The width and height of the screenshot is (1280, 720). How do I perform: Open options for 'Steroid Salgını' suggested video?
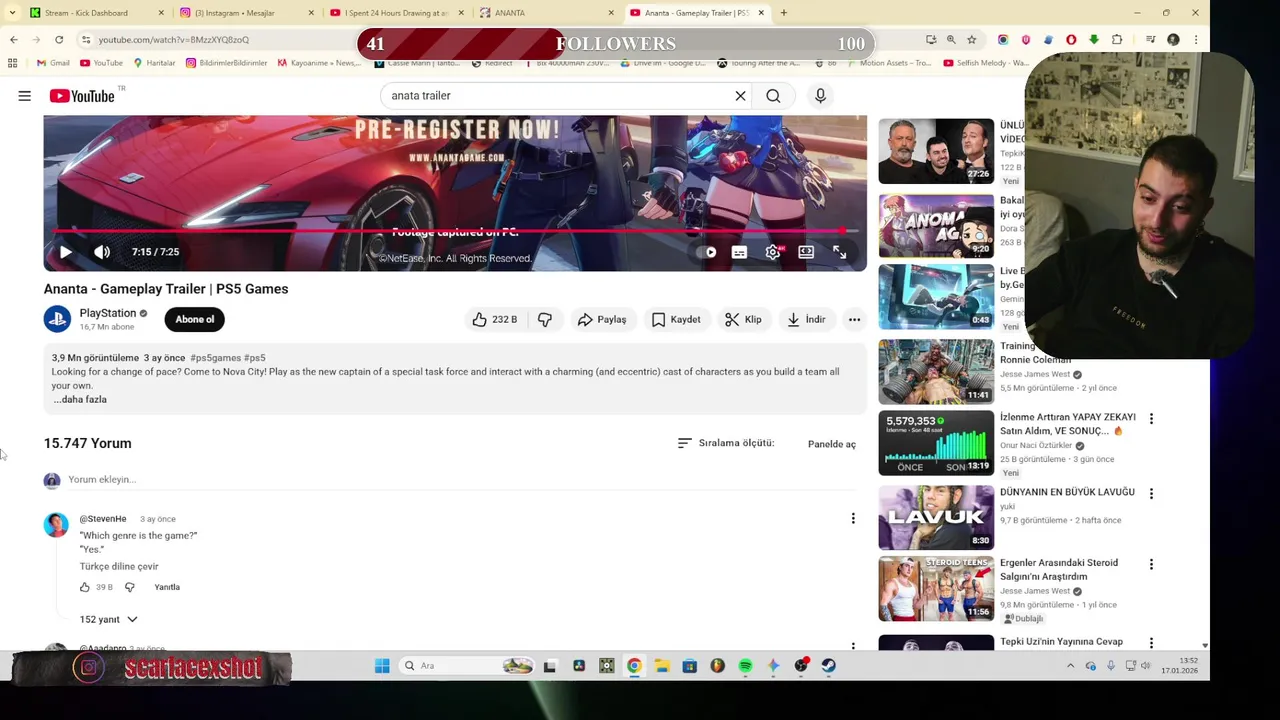click(x=1151, y=564)
